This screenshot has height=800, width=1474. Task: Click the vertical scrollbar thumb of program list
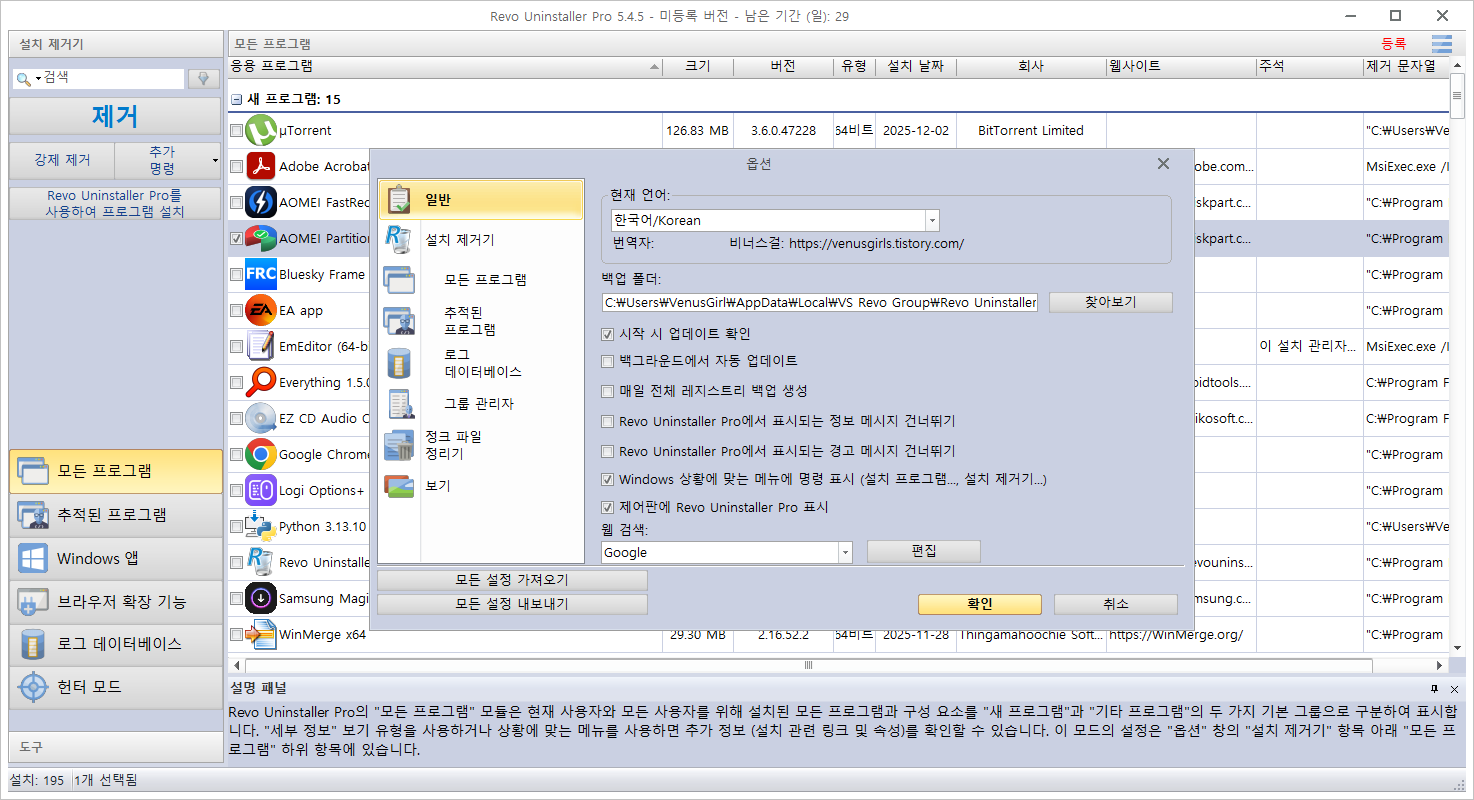1457,95
